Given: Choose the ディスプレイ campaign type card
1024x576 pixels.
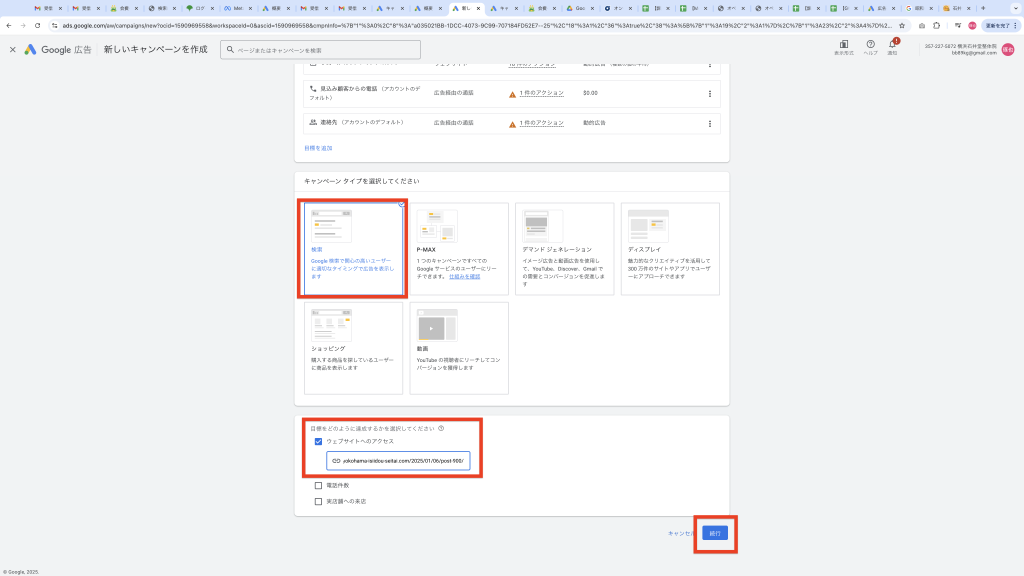Looking at the screenshot, I should pos(670,249).
